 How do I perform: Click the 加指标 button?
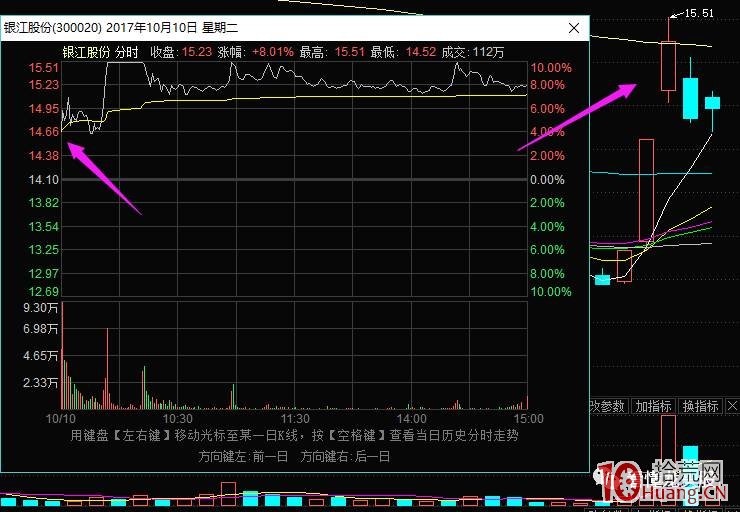[653, 406]
